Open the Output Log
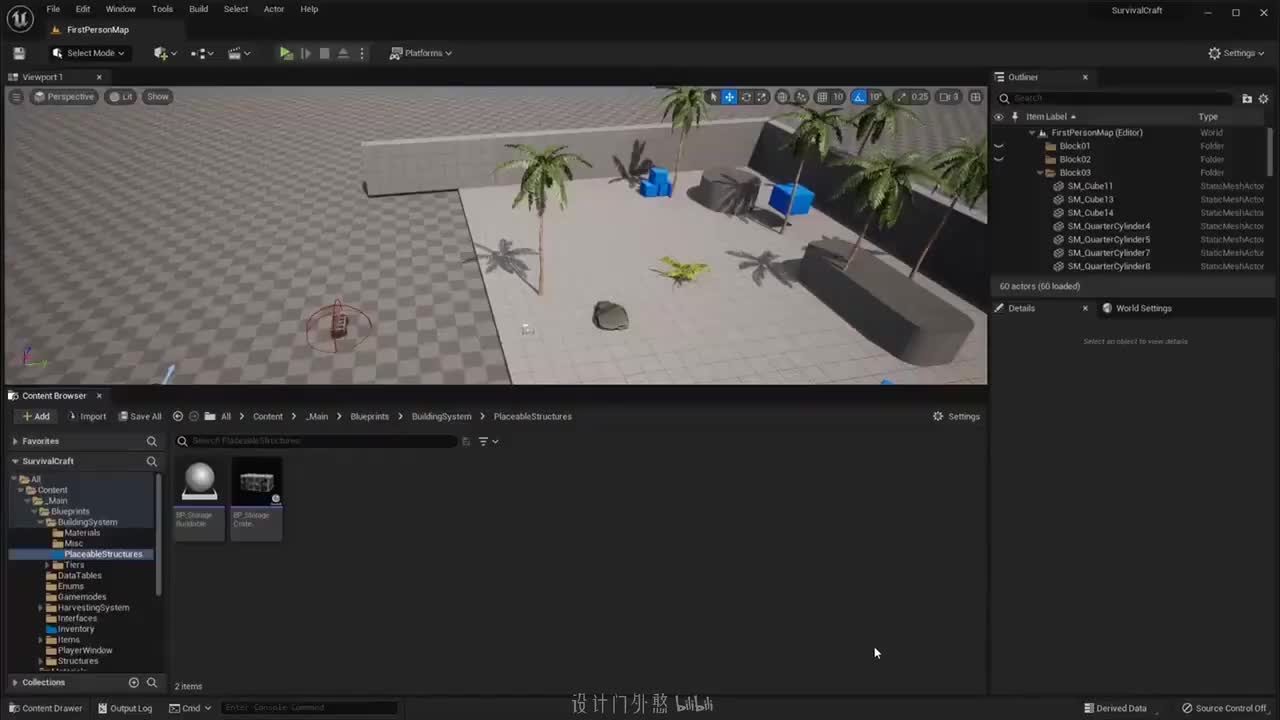 pyautogui.click(x=125, y=708)
